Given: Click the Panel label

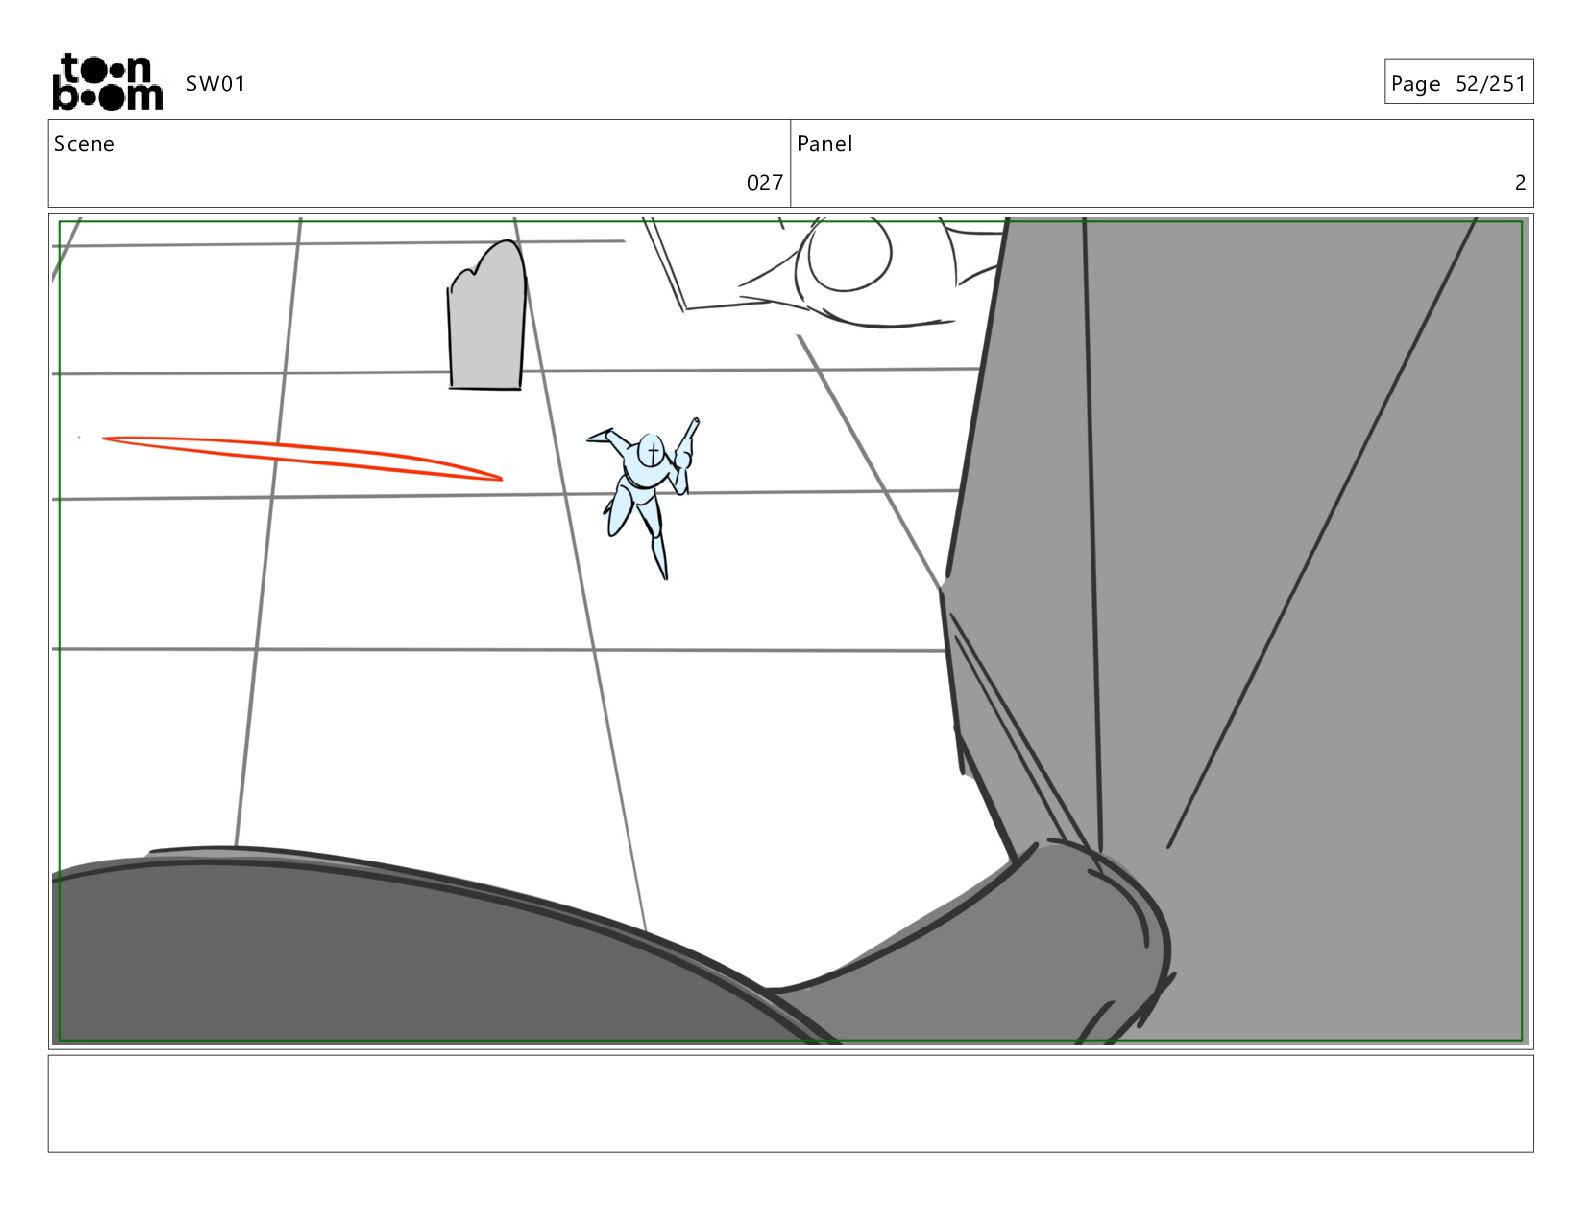Looking at the screenshot, I should (824, 144).
